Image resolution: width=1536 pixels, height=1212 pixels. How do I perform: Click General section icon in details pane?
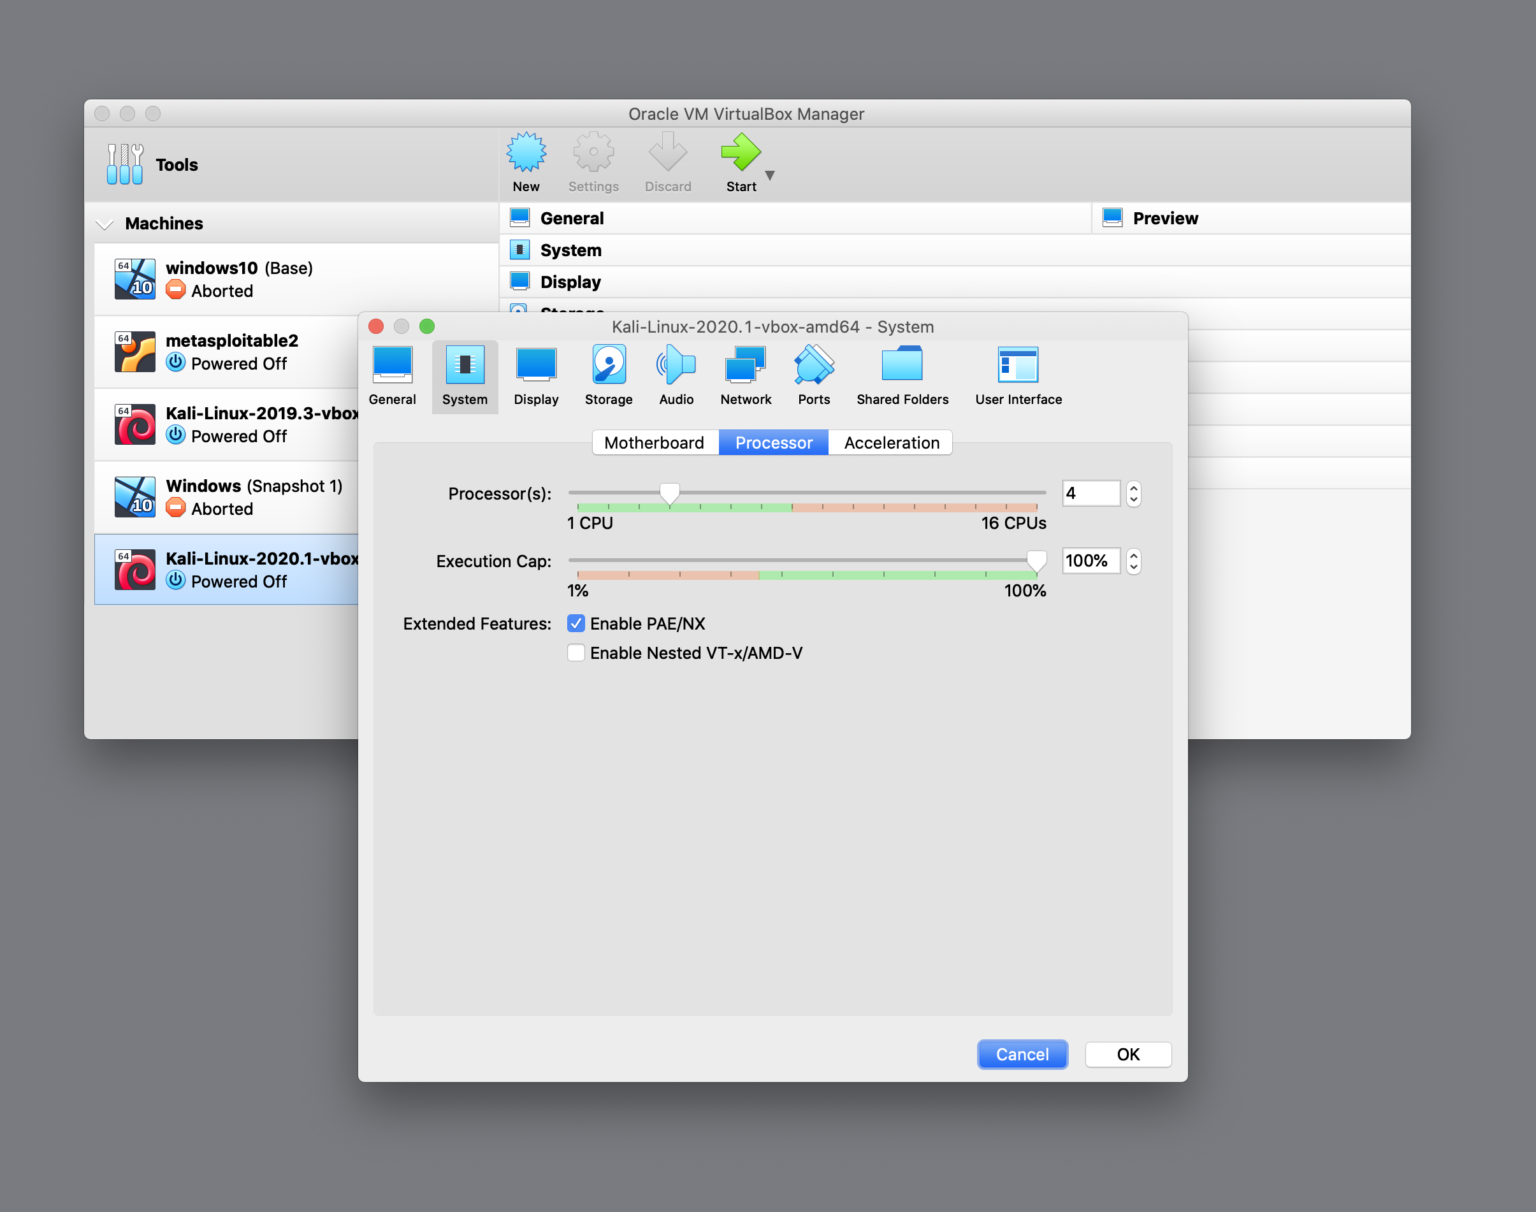[520, 217]
